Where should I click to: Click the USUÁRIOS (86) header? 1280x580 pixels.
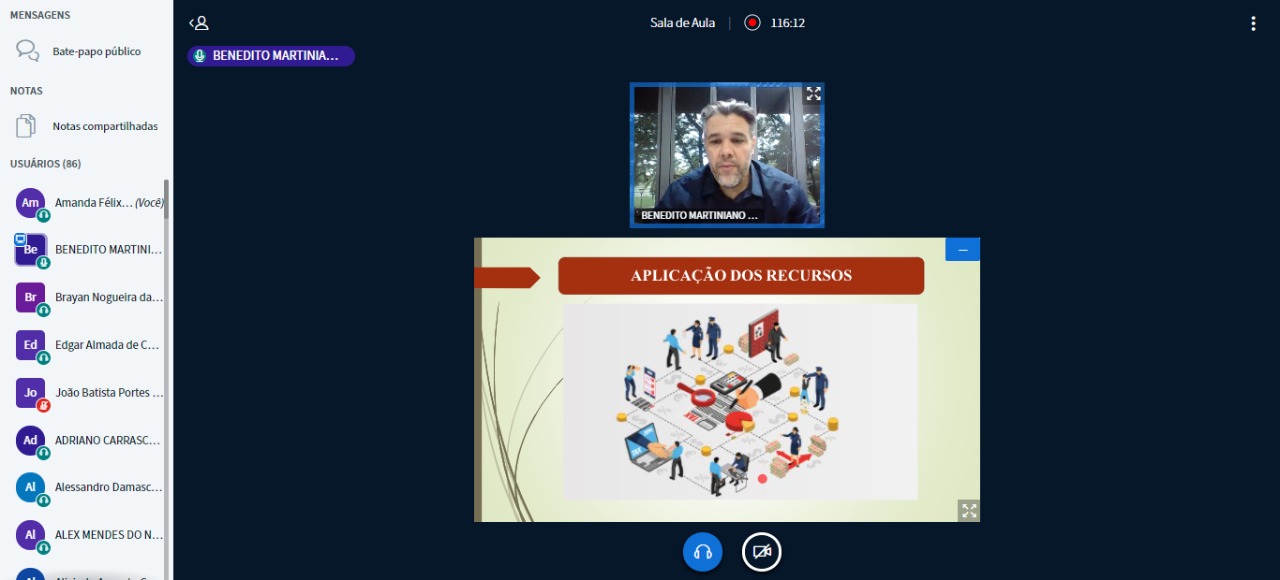pyautogui.click(x=46, y=163)
